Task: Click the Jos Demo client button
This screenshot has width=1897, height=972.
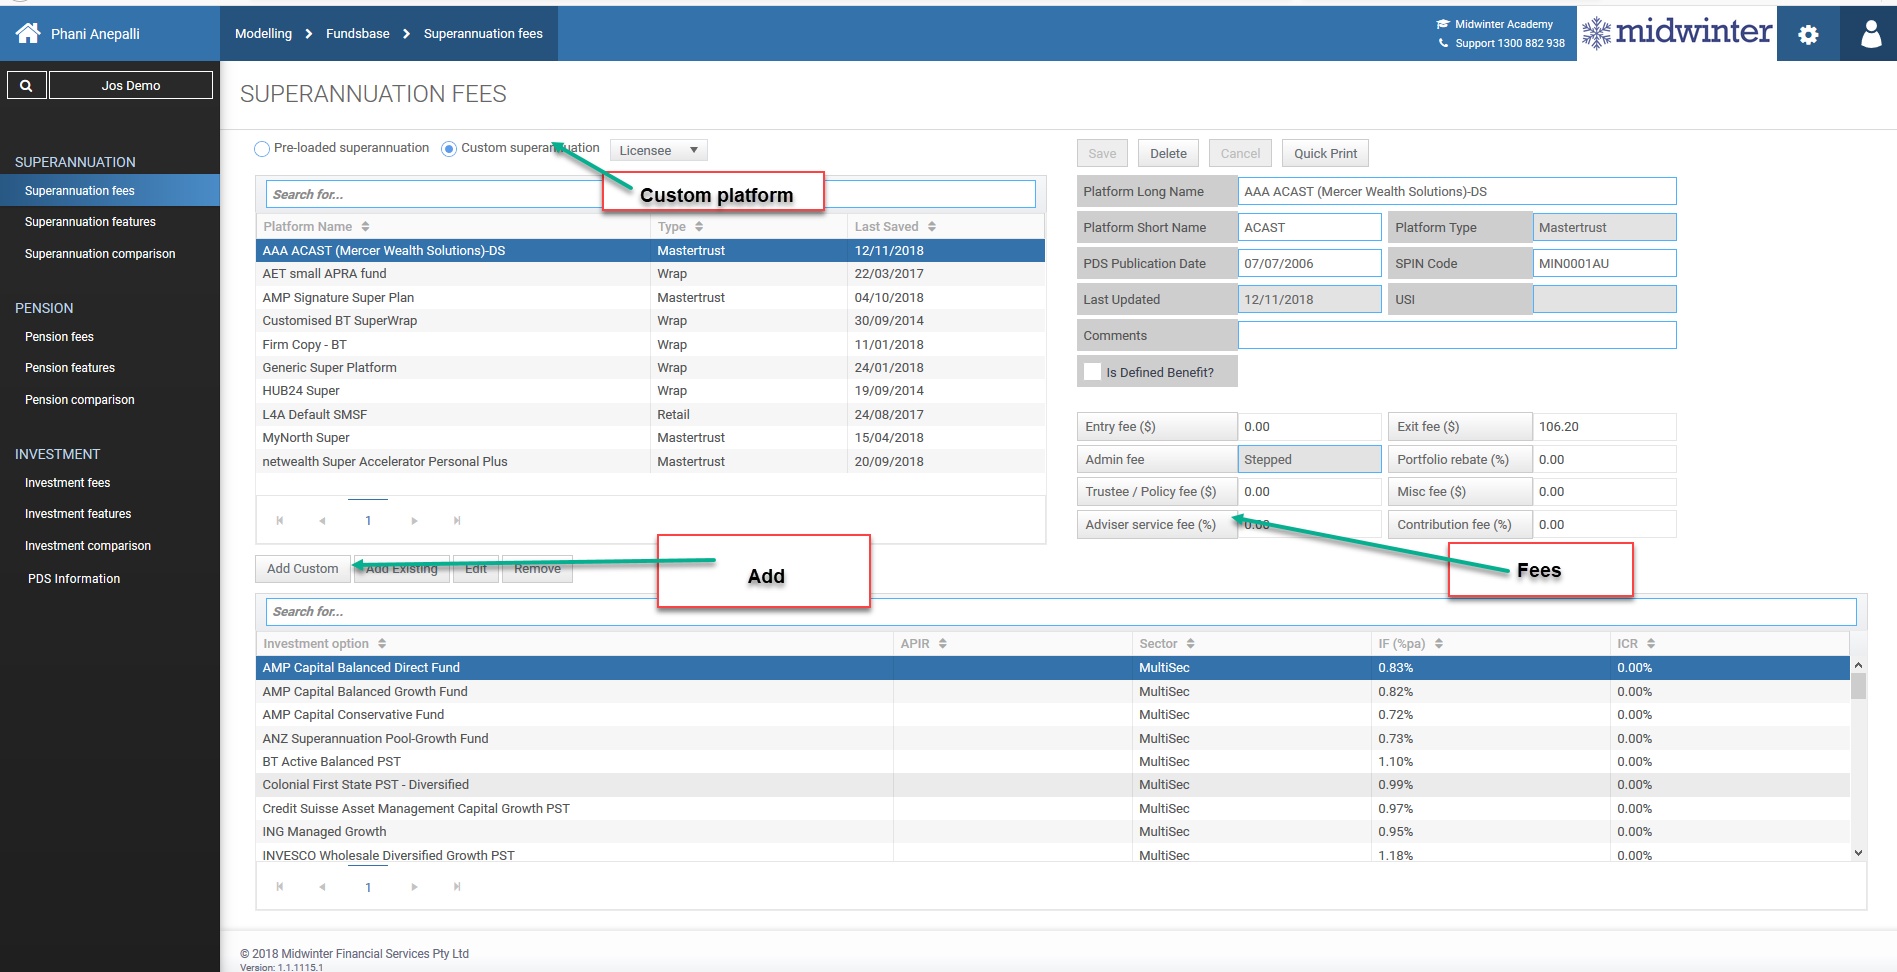Action: [x=131, y=85]
